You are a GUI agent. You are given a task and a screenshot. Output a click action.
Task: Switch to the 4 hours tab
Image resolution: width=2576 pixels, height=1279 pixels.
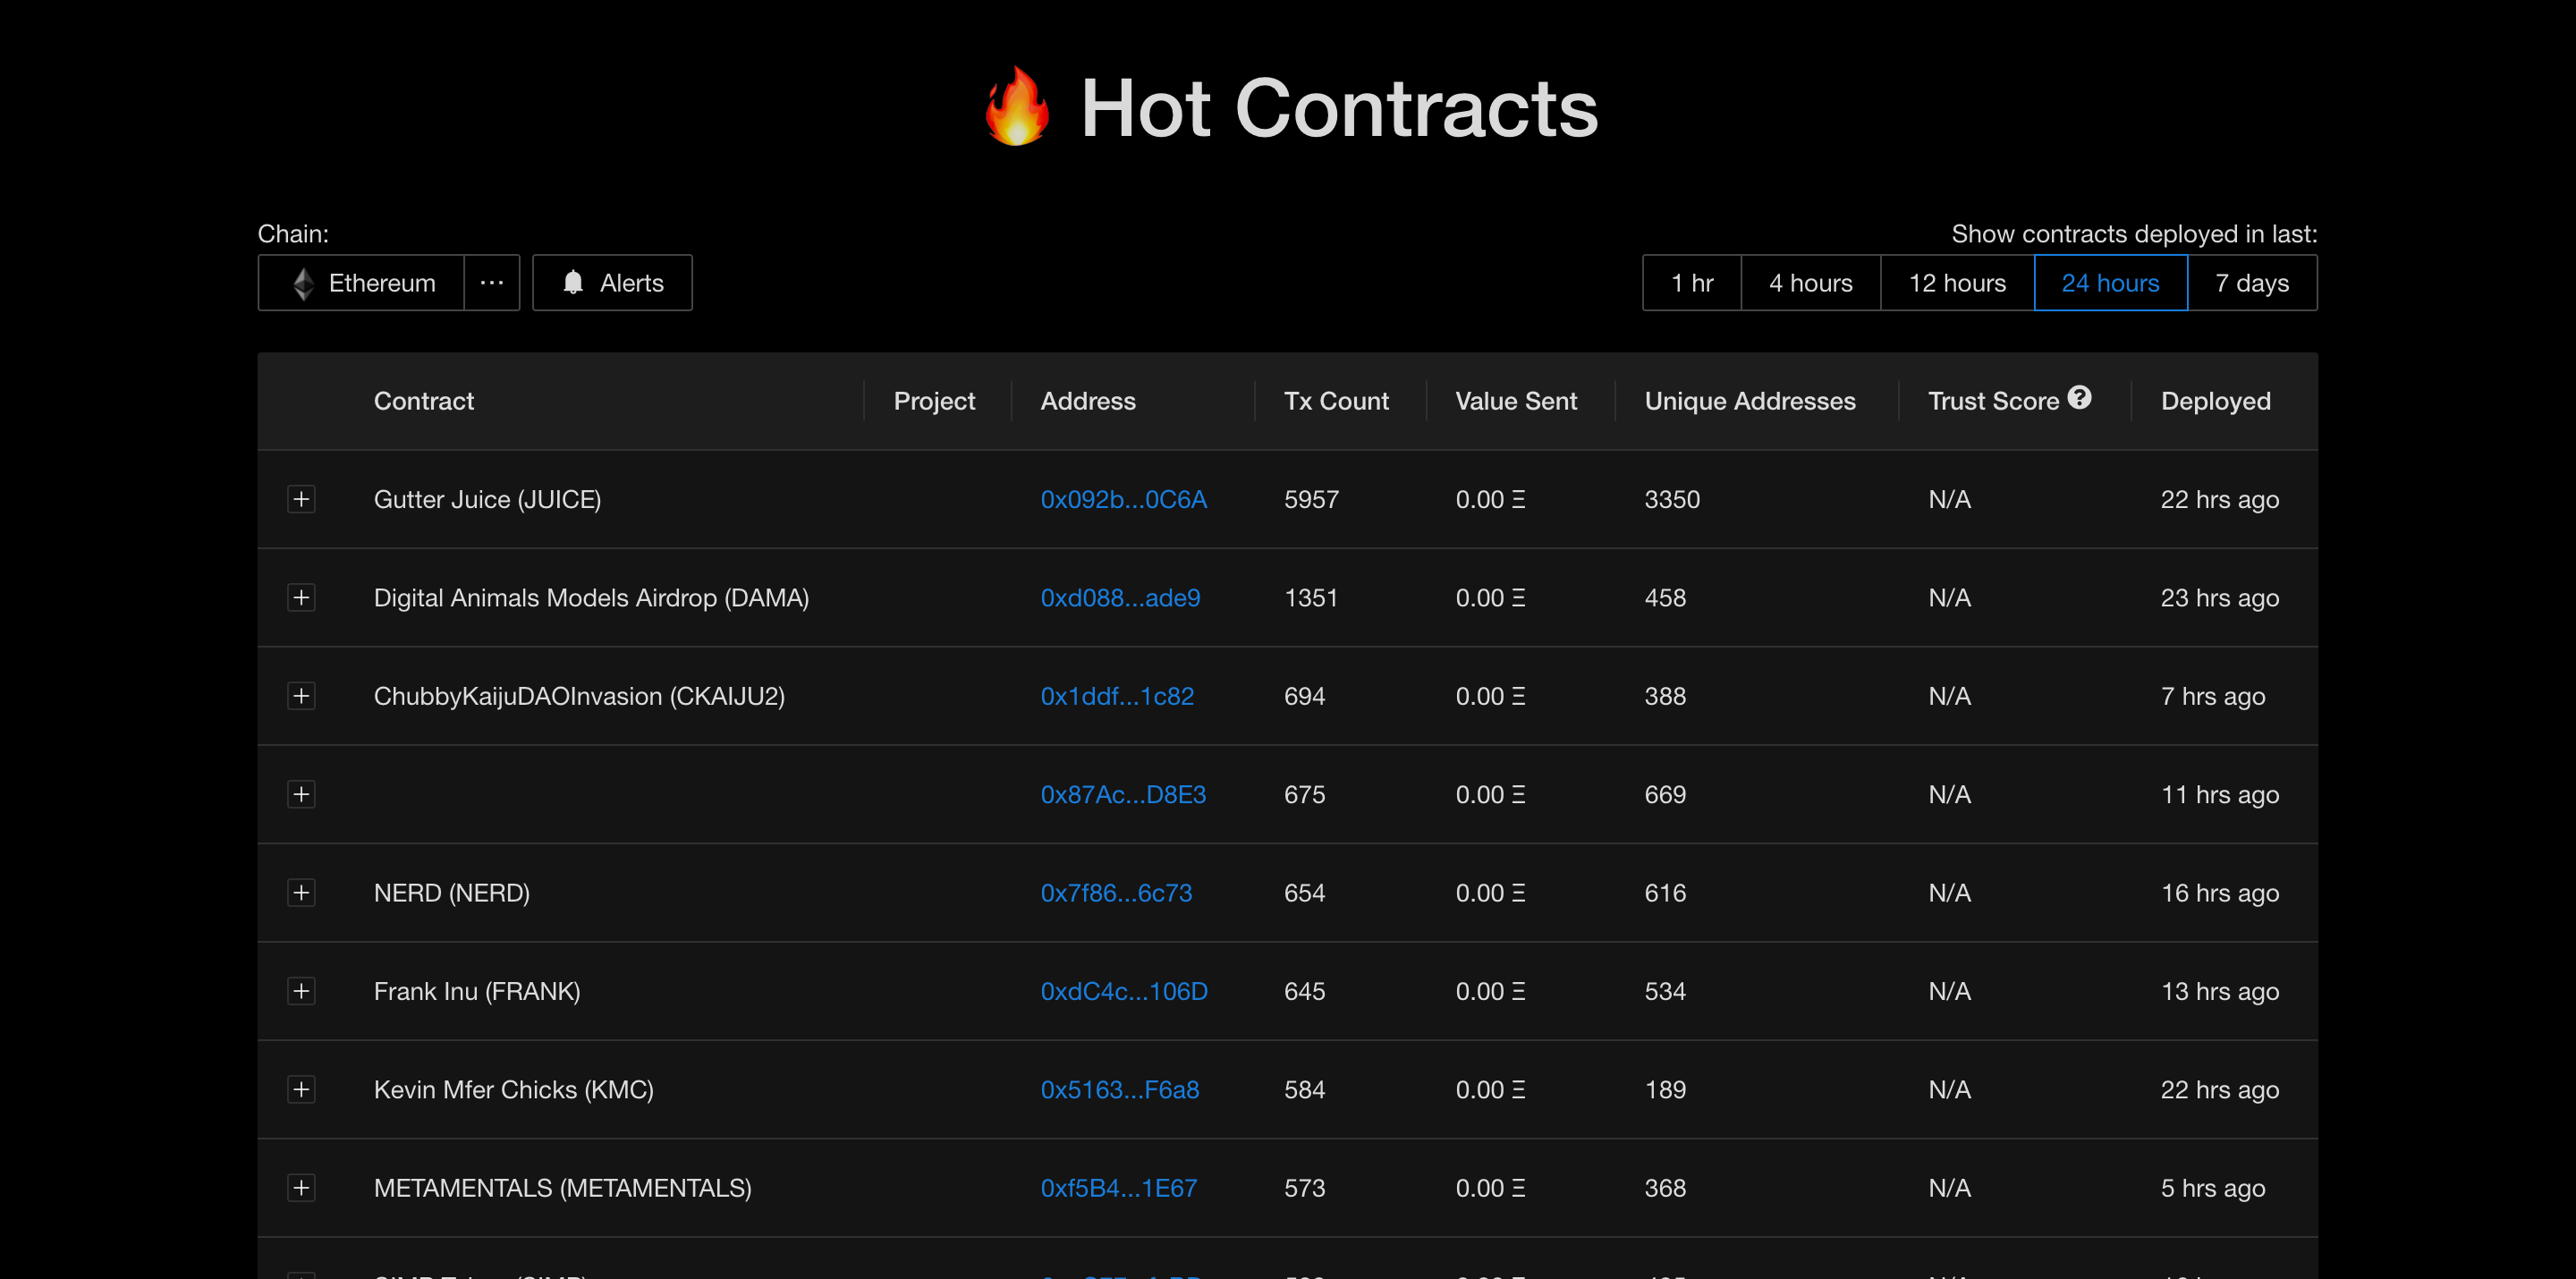pos(1810,283)
